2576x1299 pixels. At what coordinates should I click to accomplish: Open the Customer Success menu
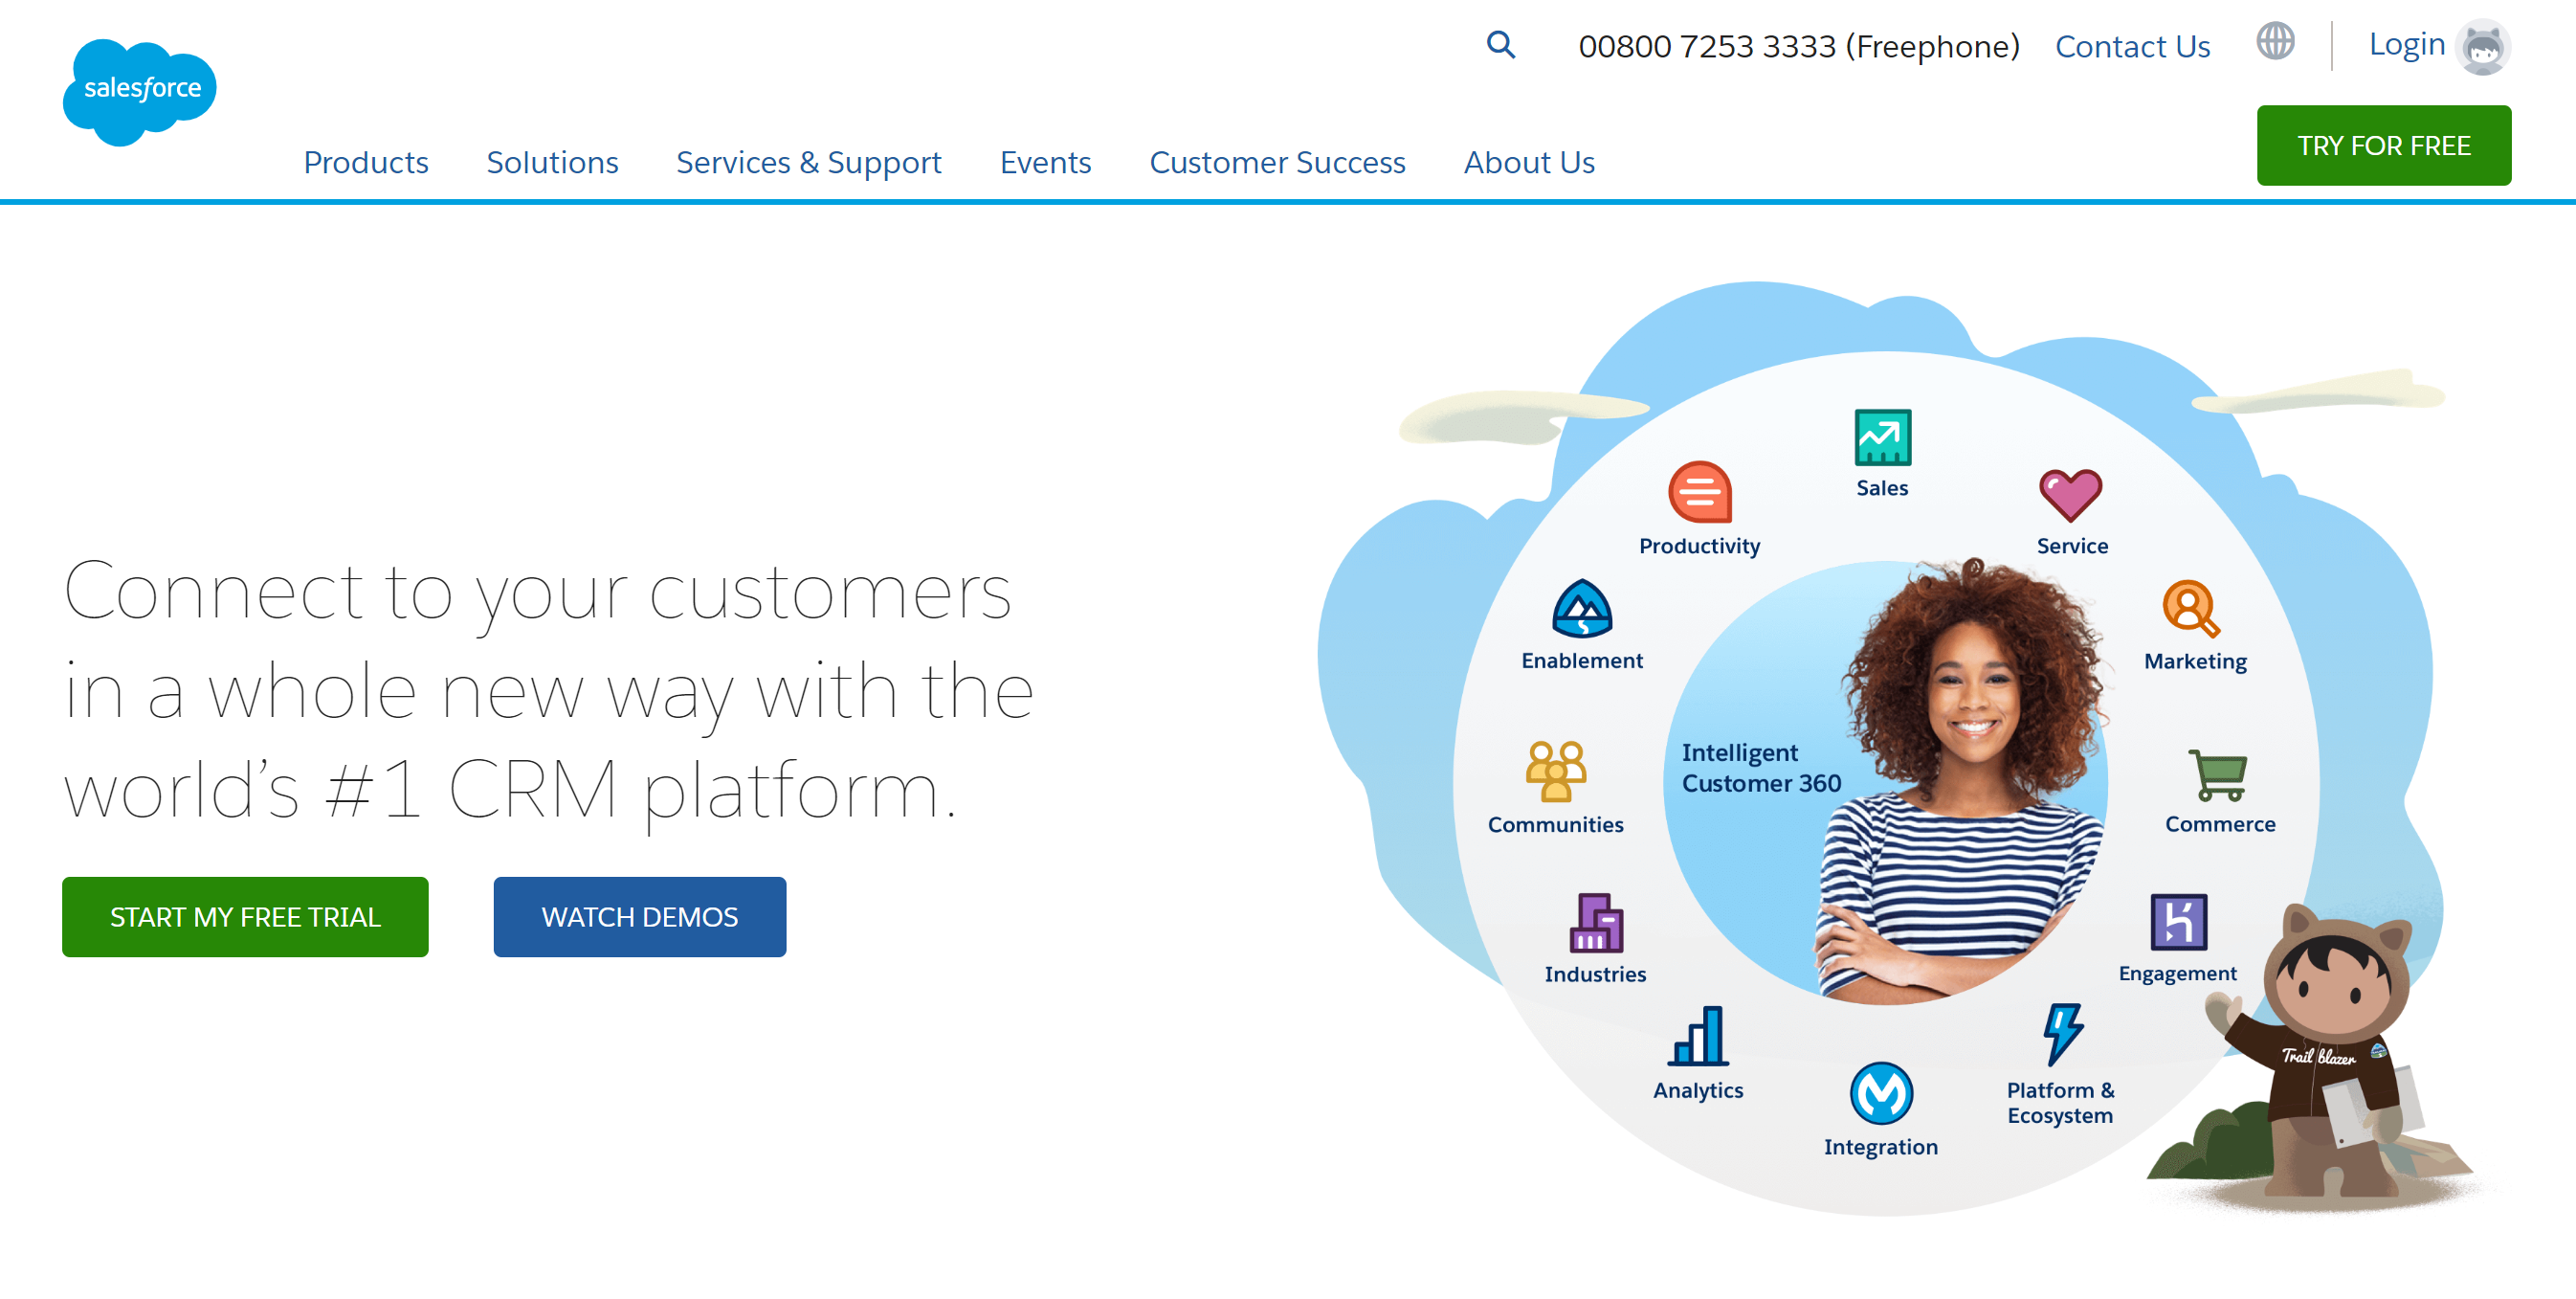click(1277, 162)
